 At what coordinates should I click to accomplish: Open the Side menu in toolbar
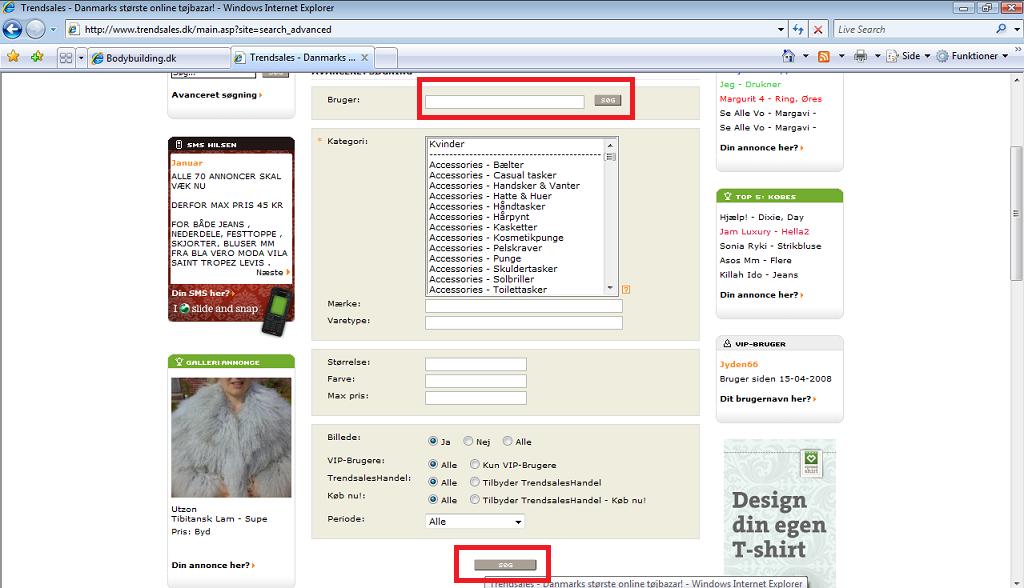[908, 56]
